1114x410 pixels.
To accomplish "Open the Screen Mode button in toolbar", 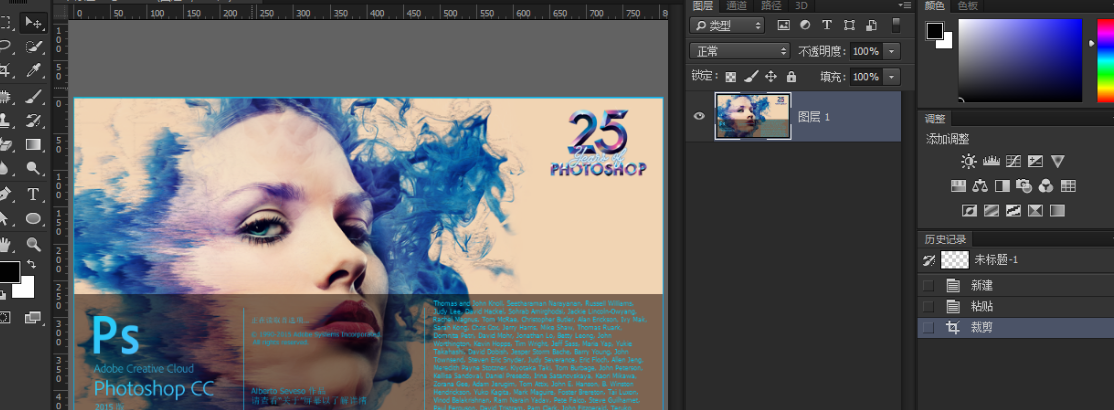I will coord(33,317).
